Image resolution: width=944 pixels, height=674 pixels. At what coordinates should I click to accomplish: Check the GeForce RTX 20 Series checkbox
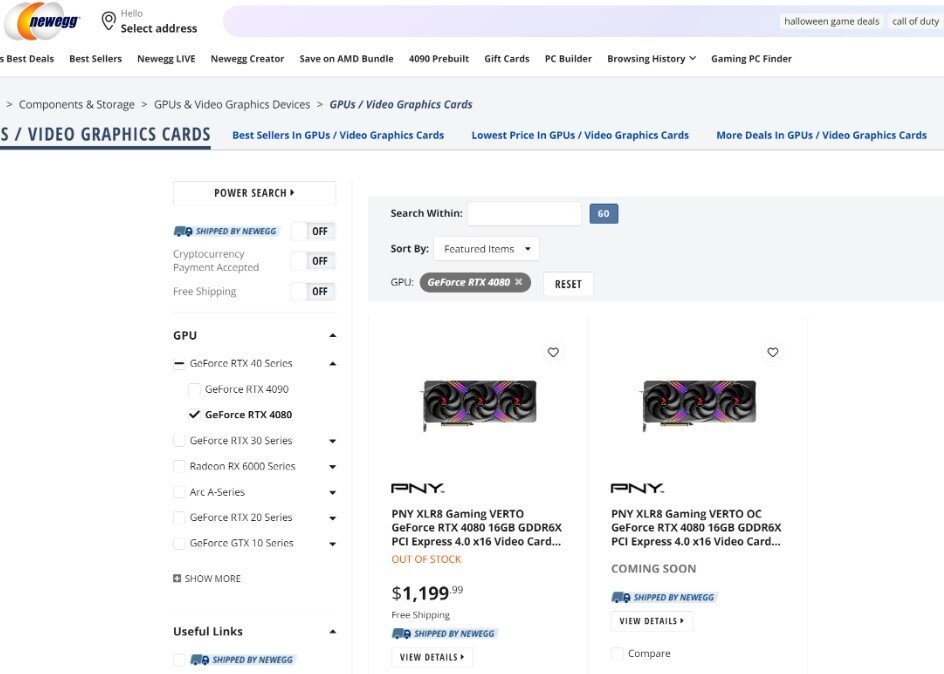coord(179,518)
